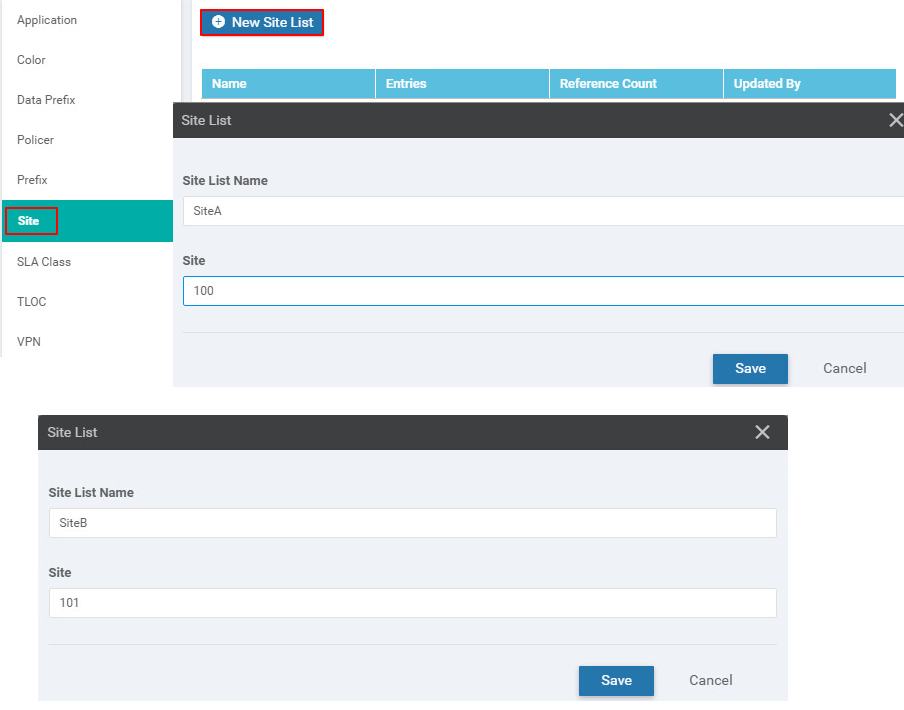Click the Reference Count column header
Viewport: 904px width, 710px height.
tap(636, 84)
